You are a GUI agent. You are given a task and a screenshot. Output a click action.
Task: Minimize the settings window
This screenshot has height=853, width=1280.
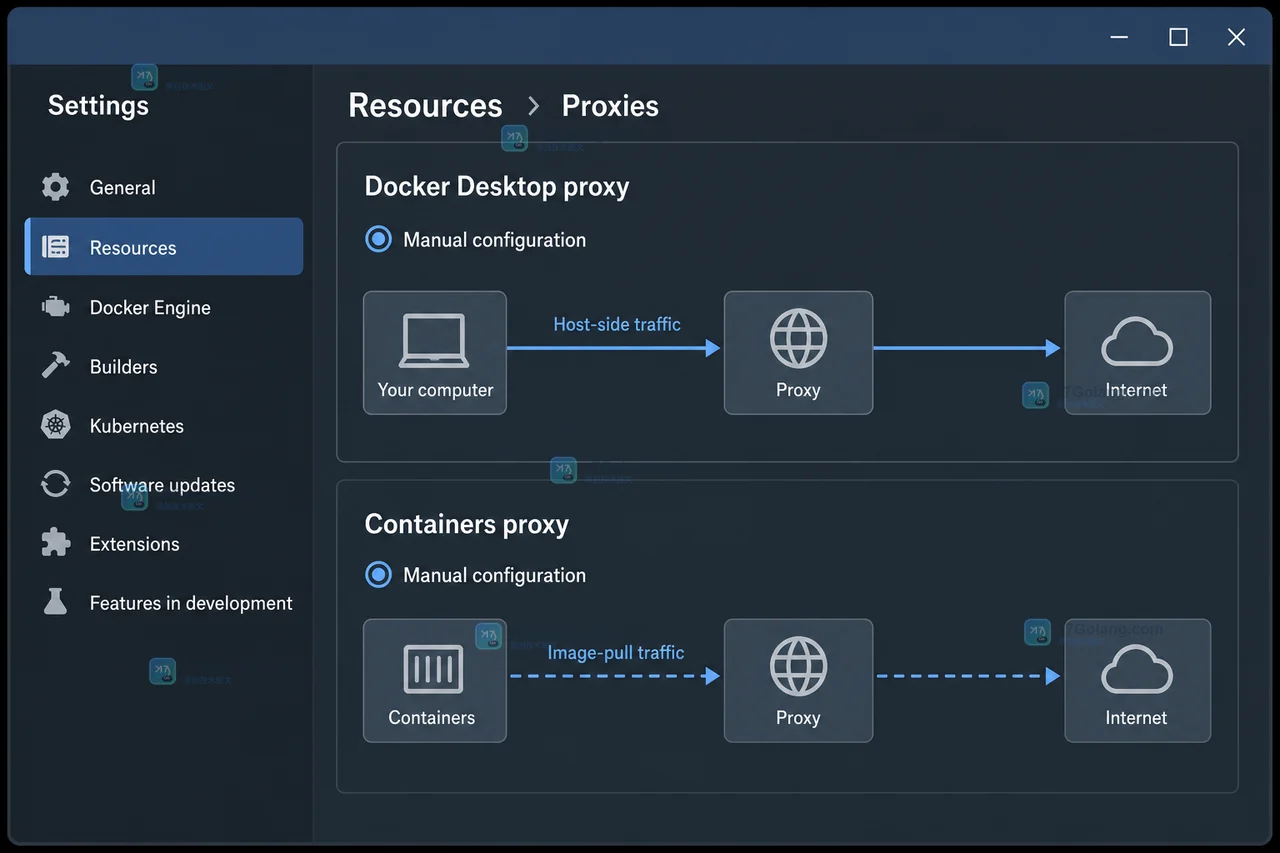[1120, 37]
